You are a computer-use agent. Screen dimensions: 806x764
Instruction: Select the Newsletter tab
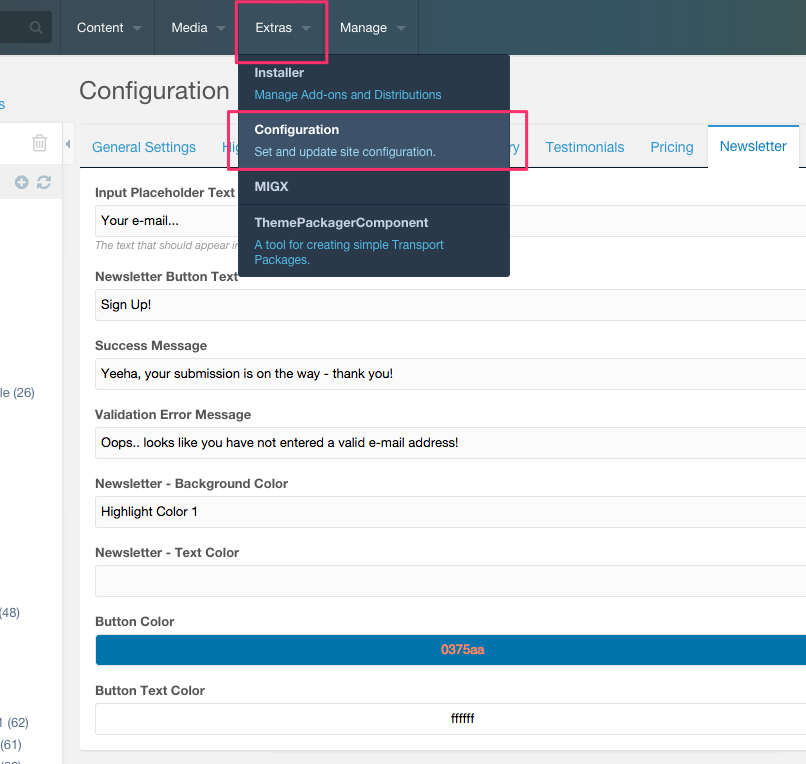[x=753, y=146]
